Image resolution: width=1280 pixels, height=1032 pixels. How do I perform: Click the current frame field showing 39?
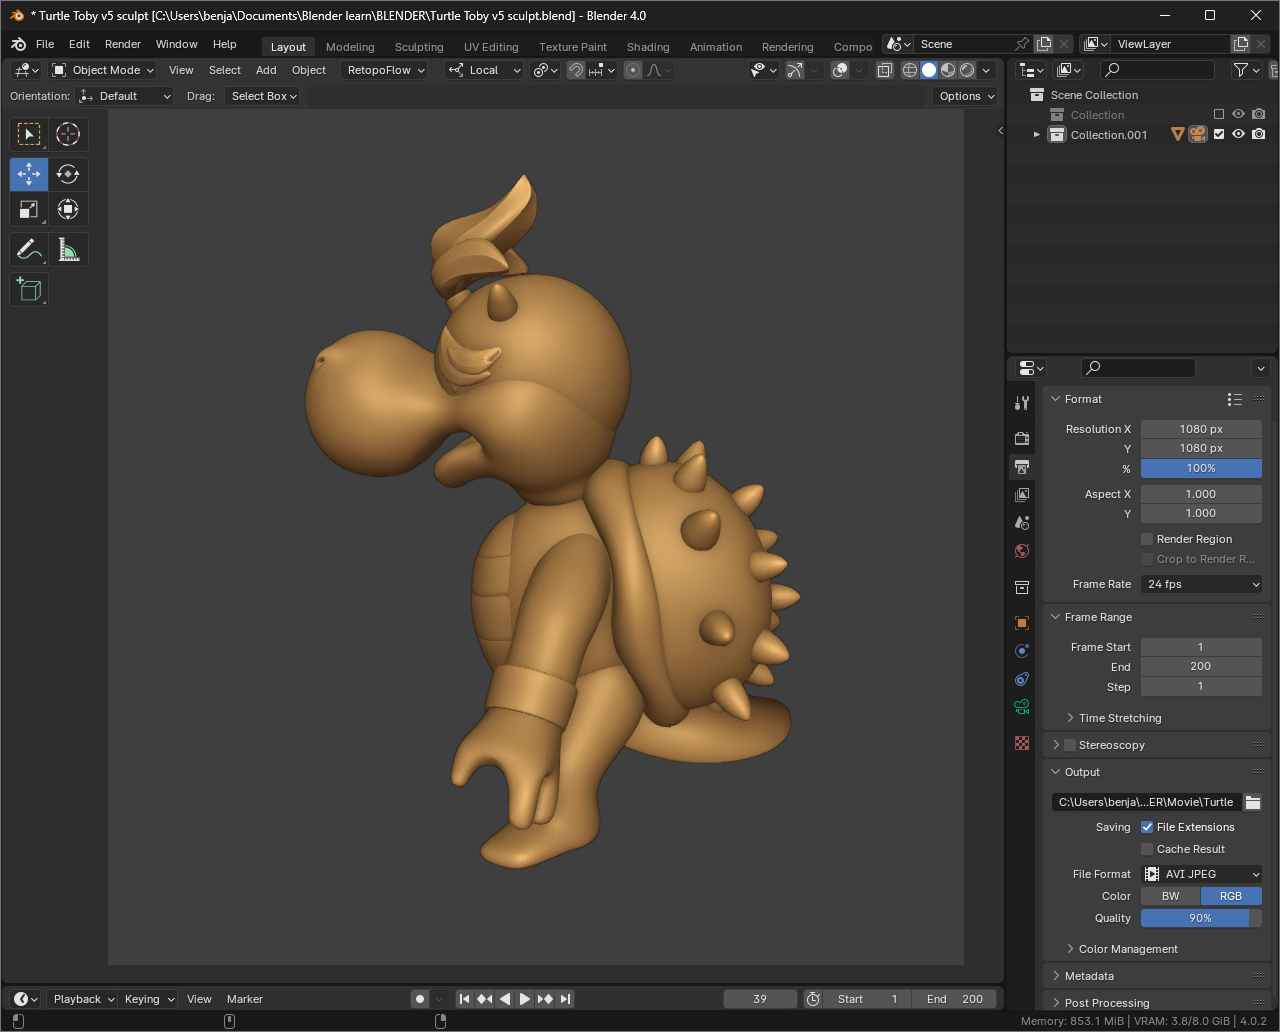tap(760, 999)
